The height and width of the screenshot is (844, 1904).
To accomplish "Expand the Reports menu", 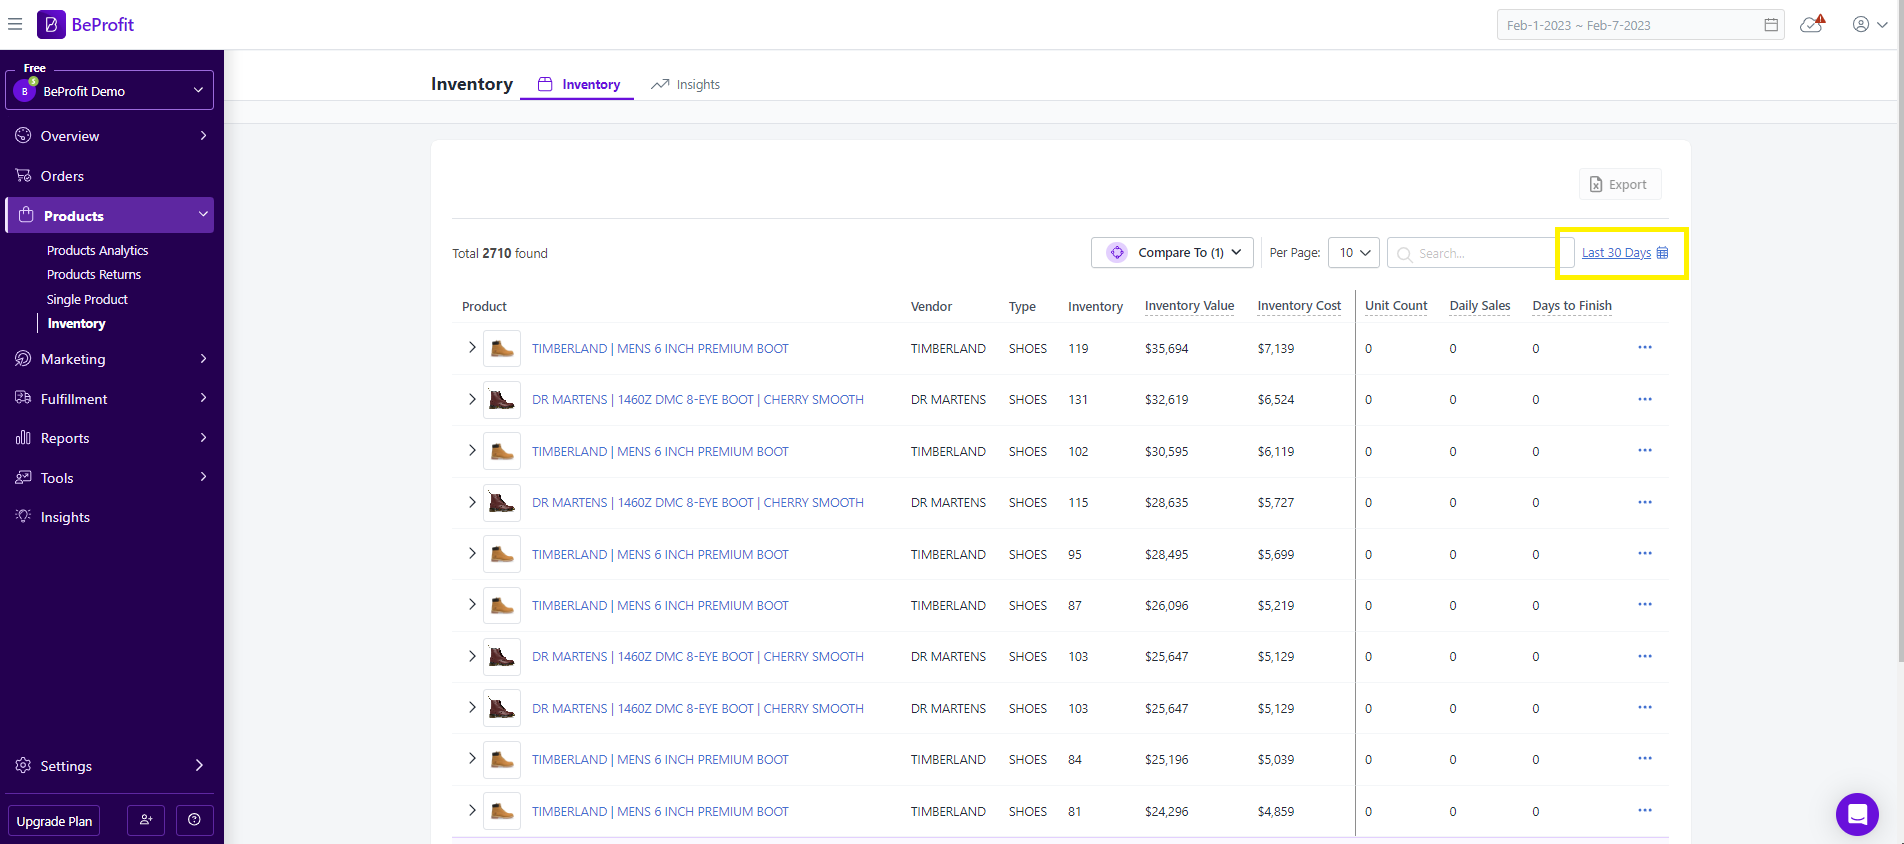I will 110,438.
